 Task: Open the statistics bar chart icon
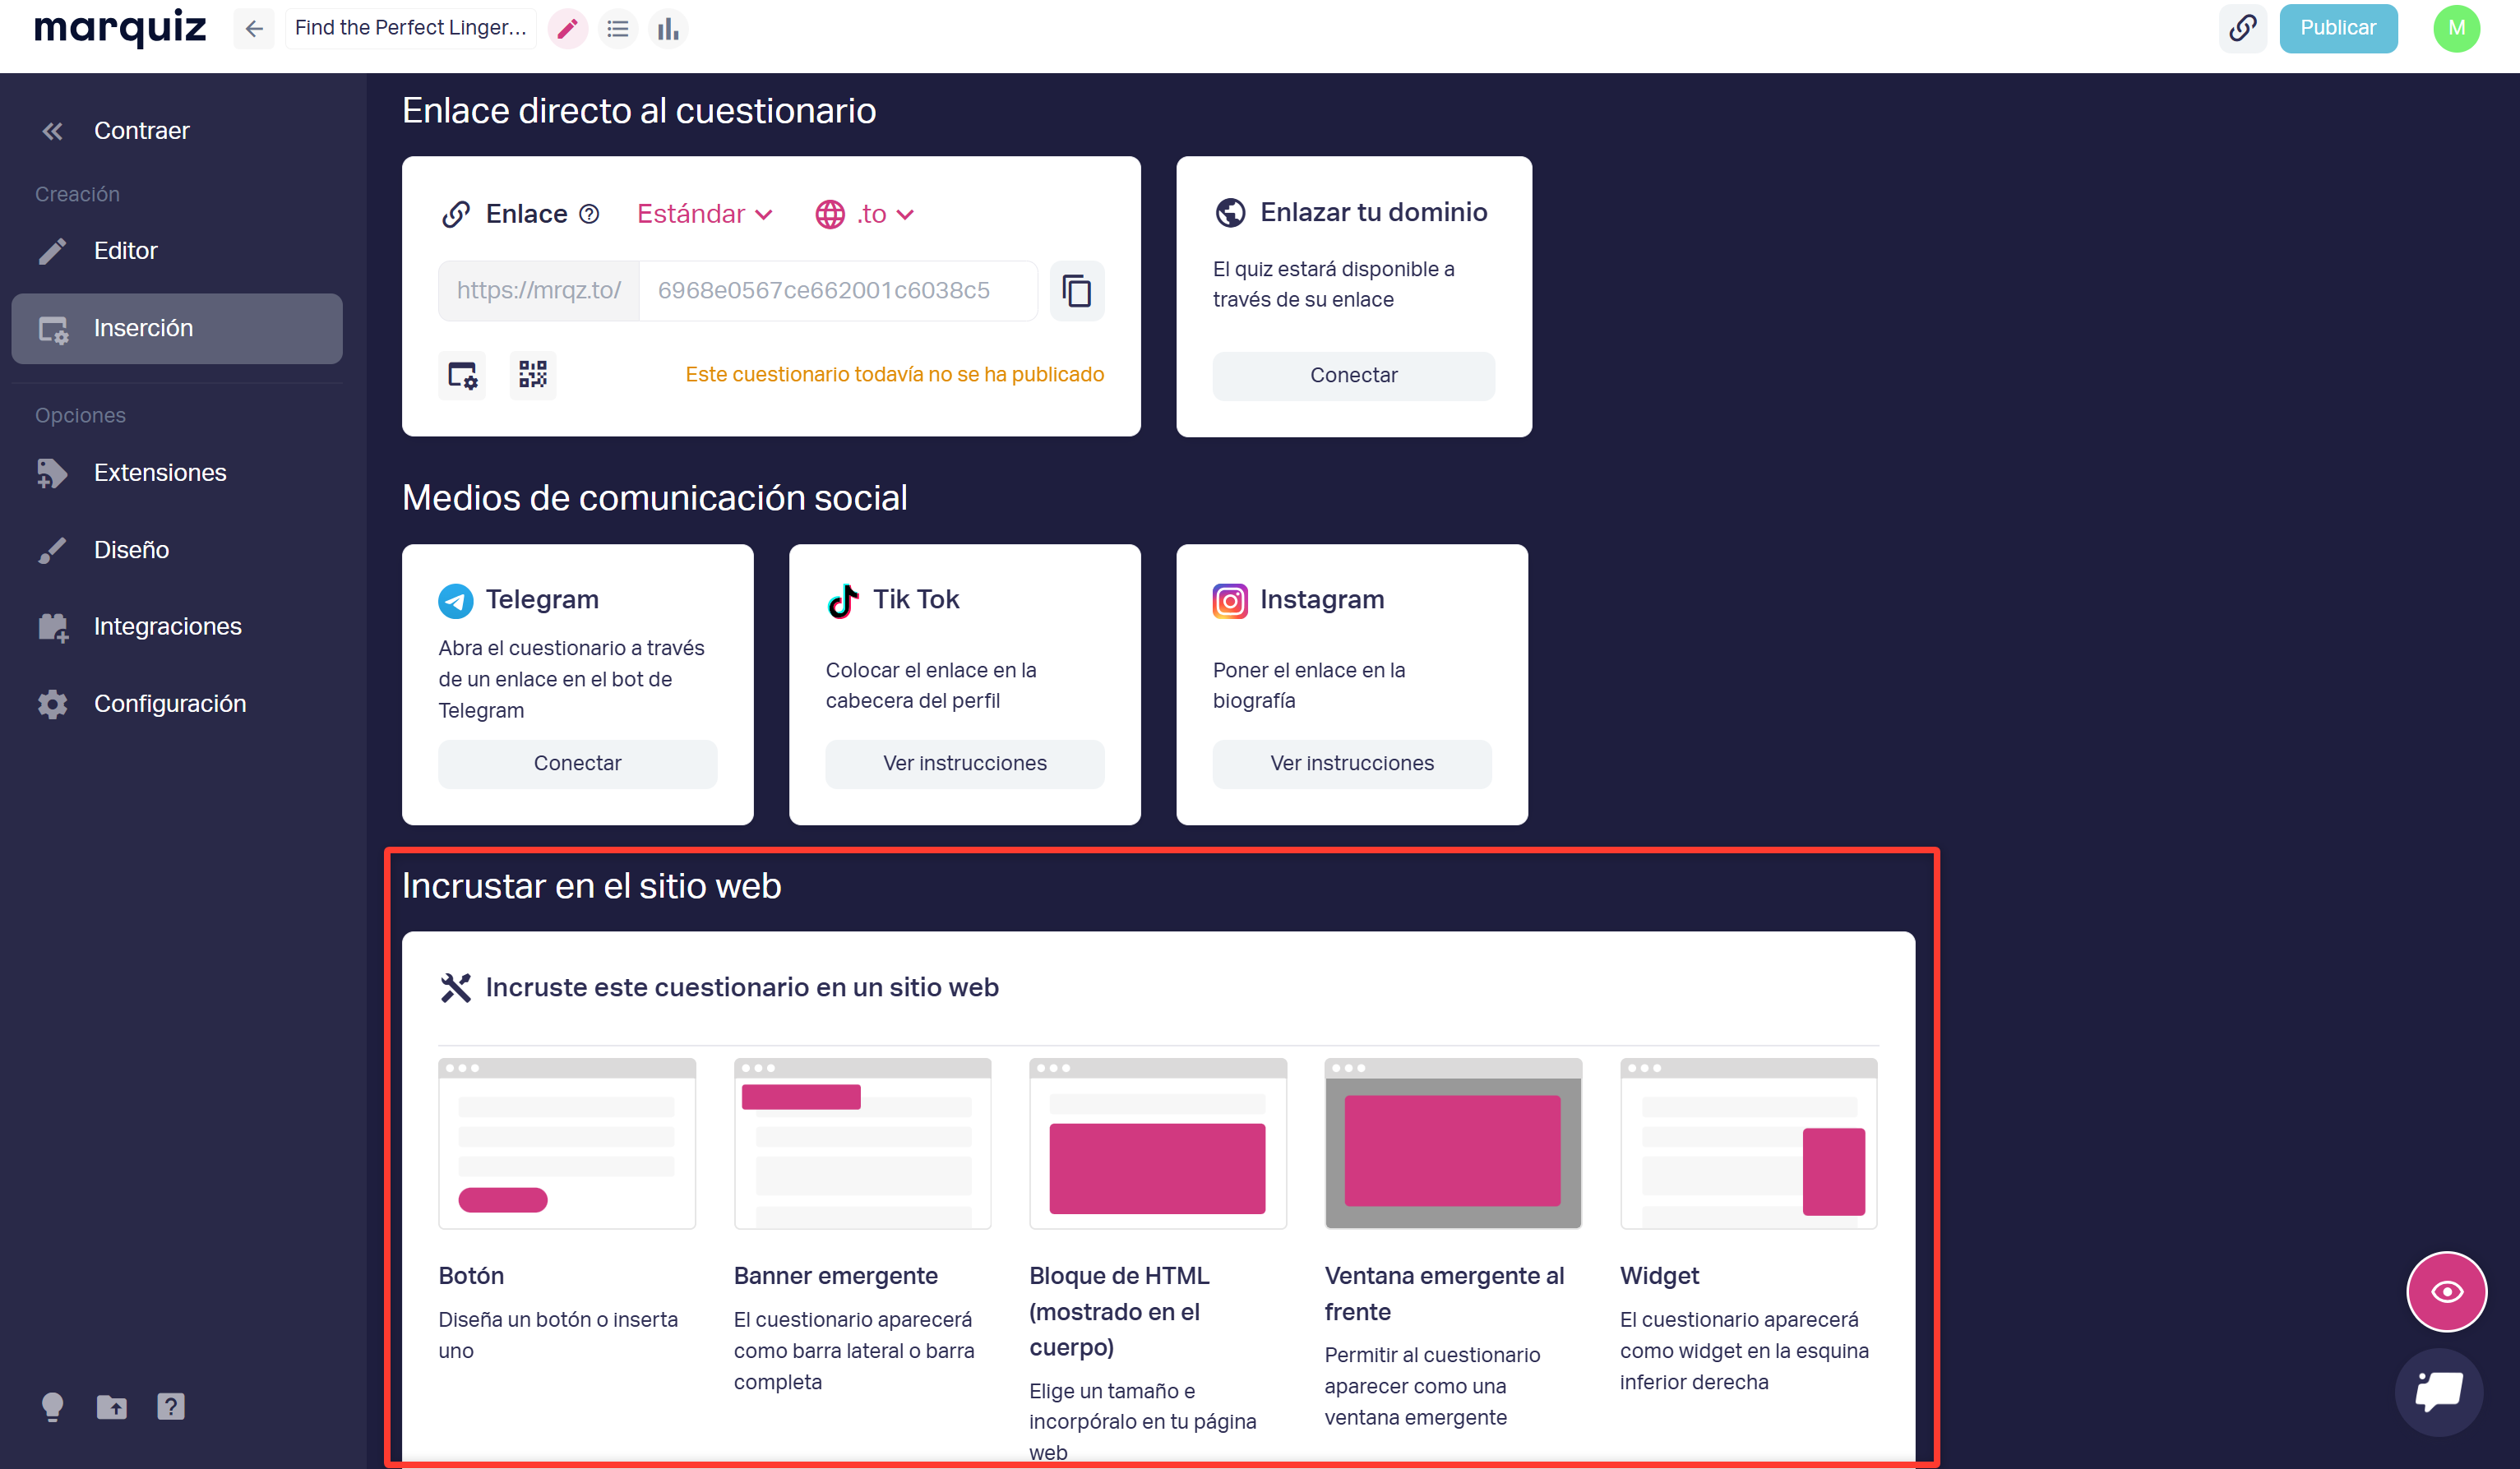[x=668, y=29]
